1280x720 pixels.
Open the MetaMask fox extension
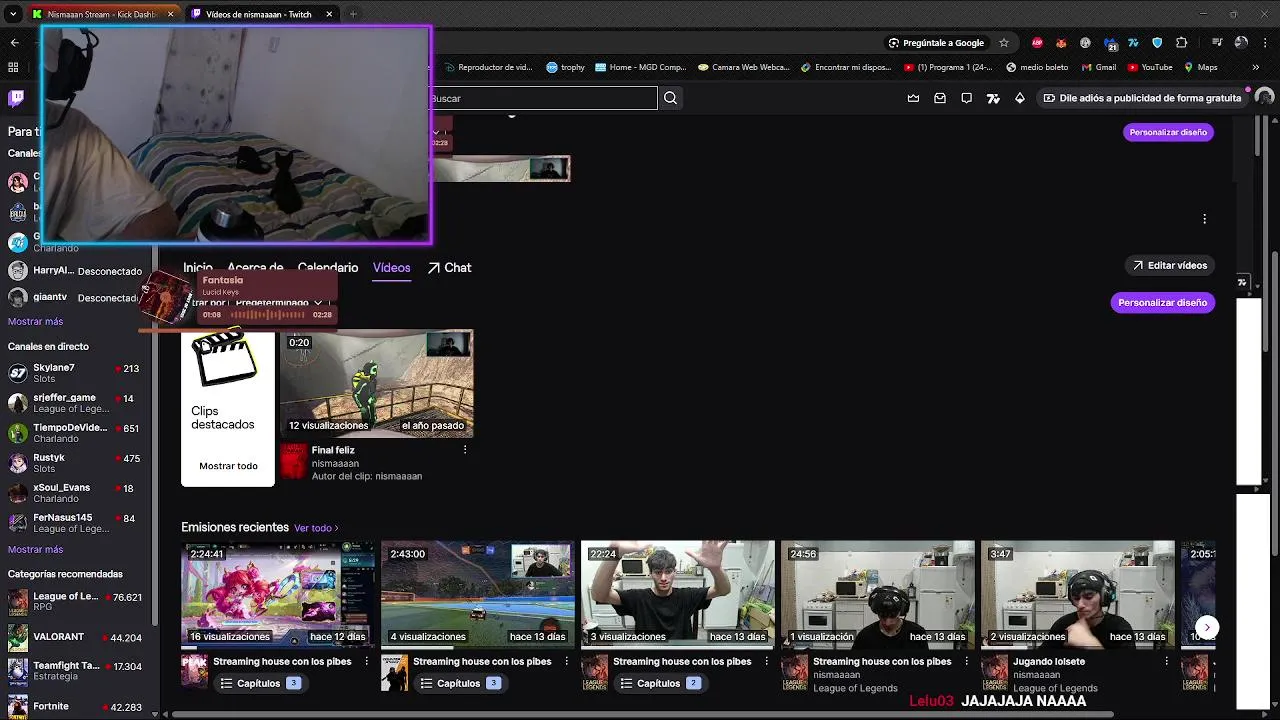pos(1061,43)
